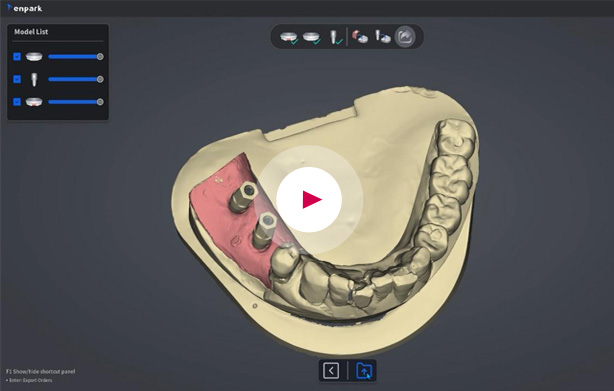Viewport: 614px width, 391px height.
Task: Adjust the plain model transparency slider
Action: pos(76,57)
